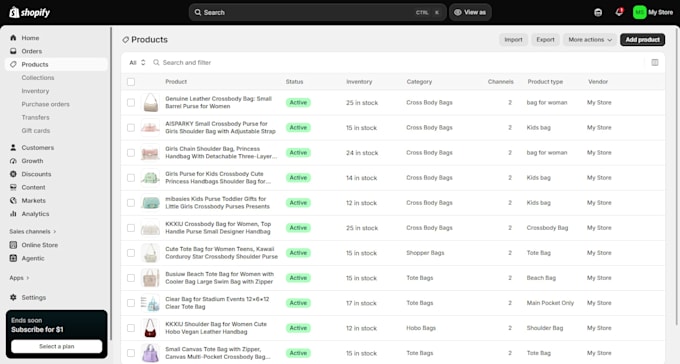This screenshot has height=364, width=680.
Task: Open the sidekick icon next to the bell
Action: 598,13
